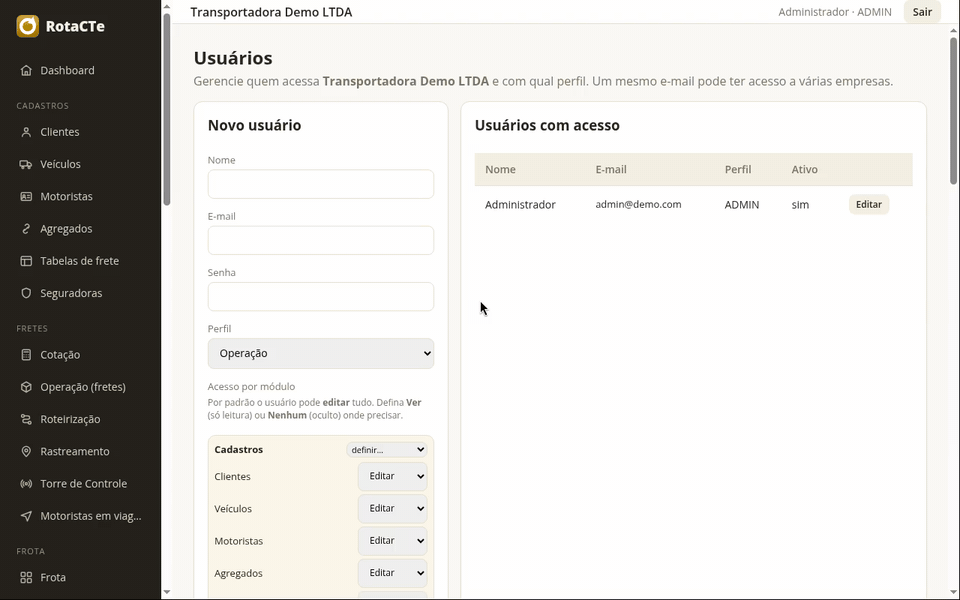The width and height of the screenshot is (960, 600).
Task: Open the Perfil dropdown showing Operação
Action: point(321,354)
